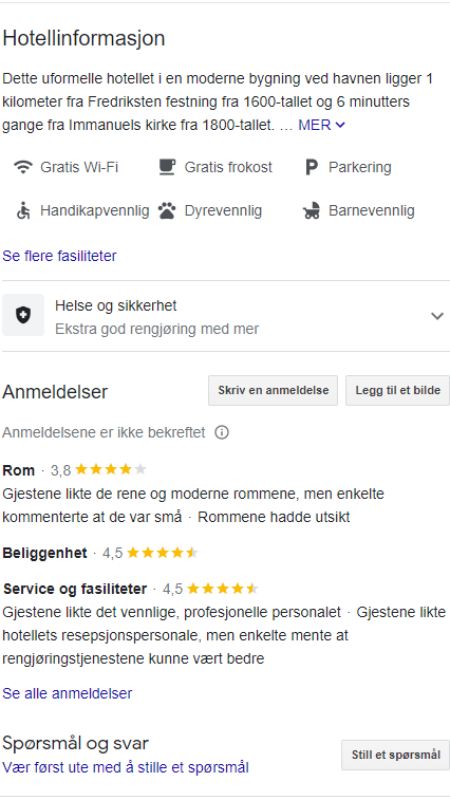Viewport: 450px width, 800px height.
Task: Select the Beliggenhet rating heading
Action: [x=45, y=553]
